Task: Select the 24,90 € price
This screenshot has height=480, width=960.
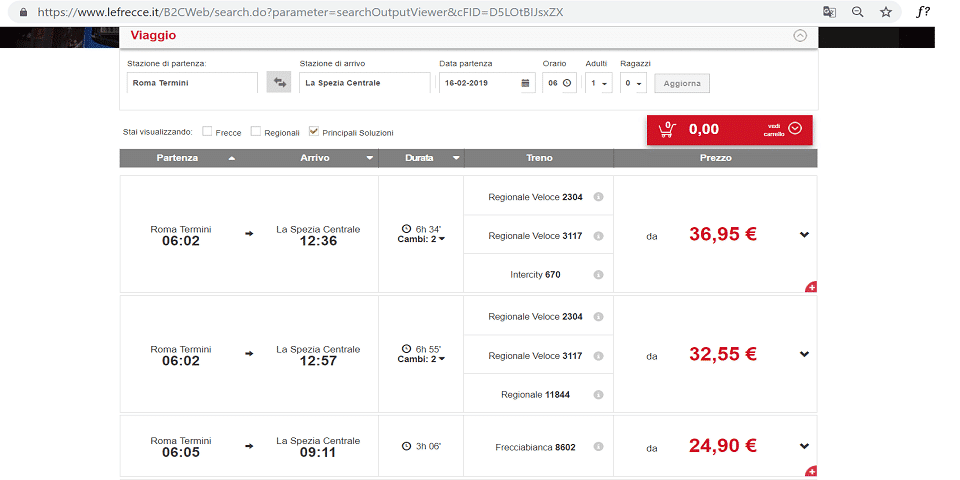Action: pos(723,446)
